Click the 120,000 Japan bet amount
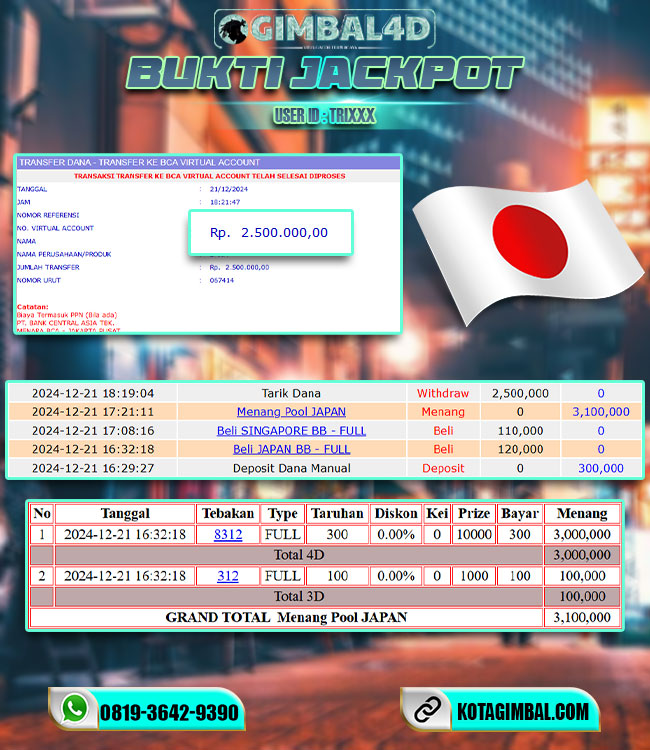Image resolution: width=650 pixels, height=750 pixels. pyautogui.click(x=520, y=449)
